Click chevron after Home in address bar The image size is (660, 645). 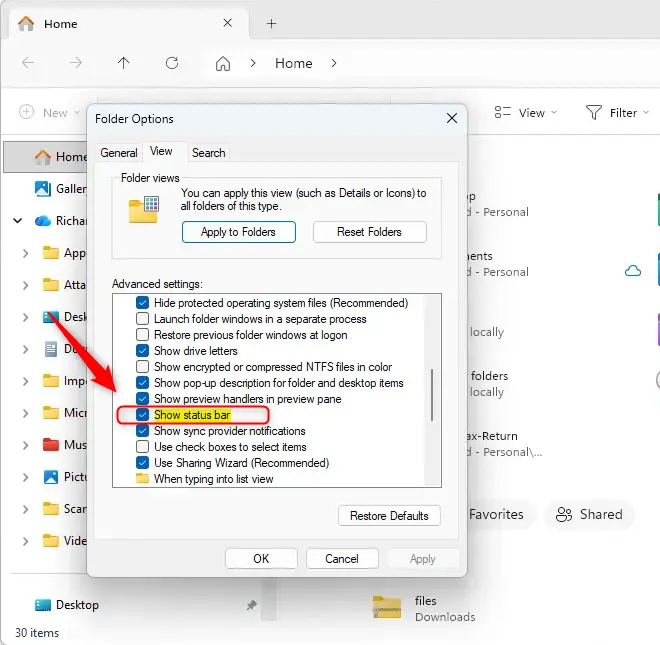334,63
